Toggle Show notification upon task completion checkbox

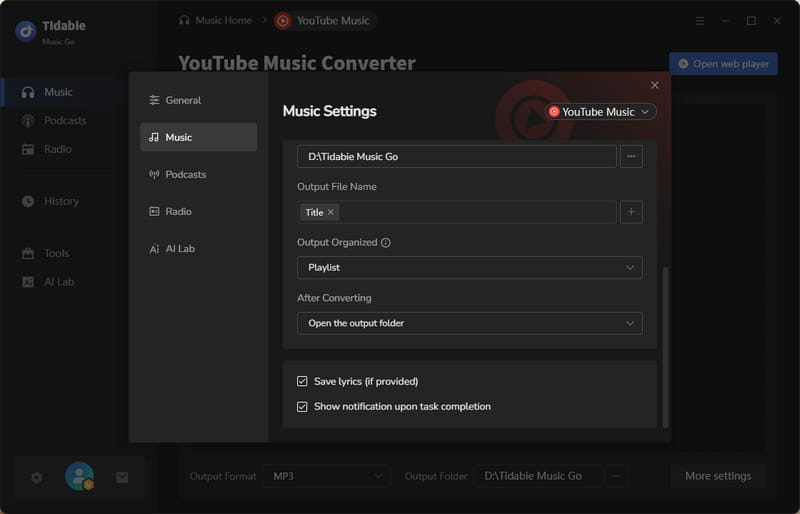pos(302,407)
